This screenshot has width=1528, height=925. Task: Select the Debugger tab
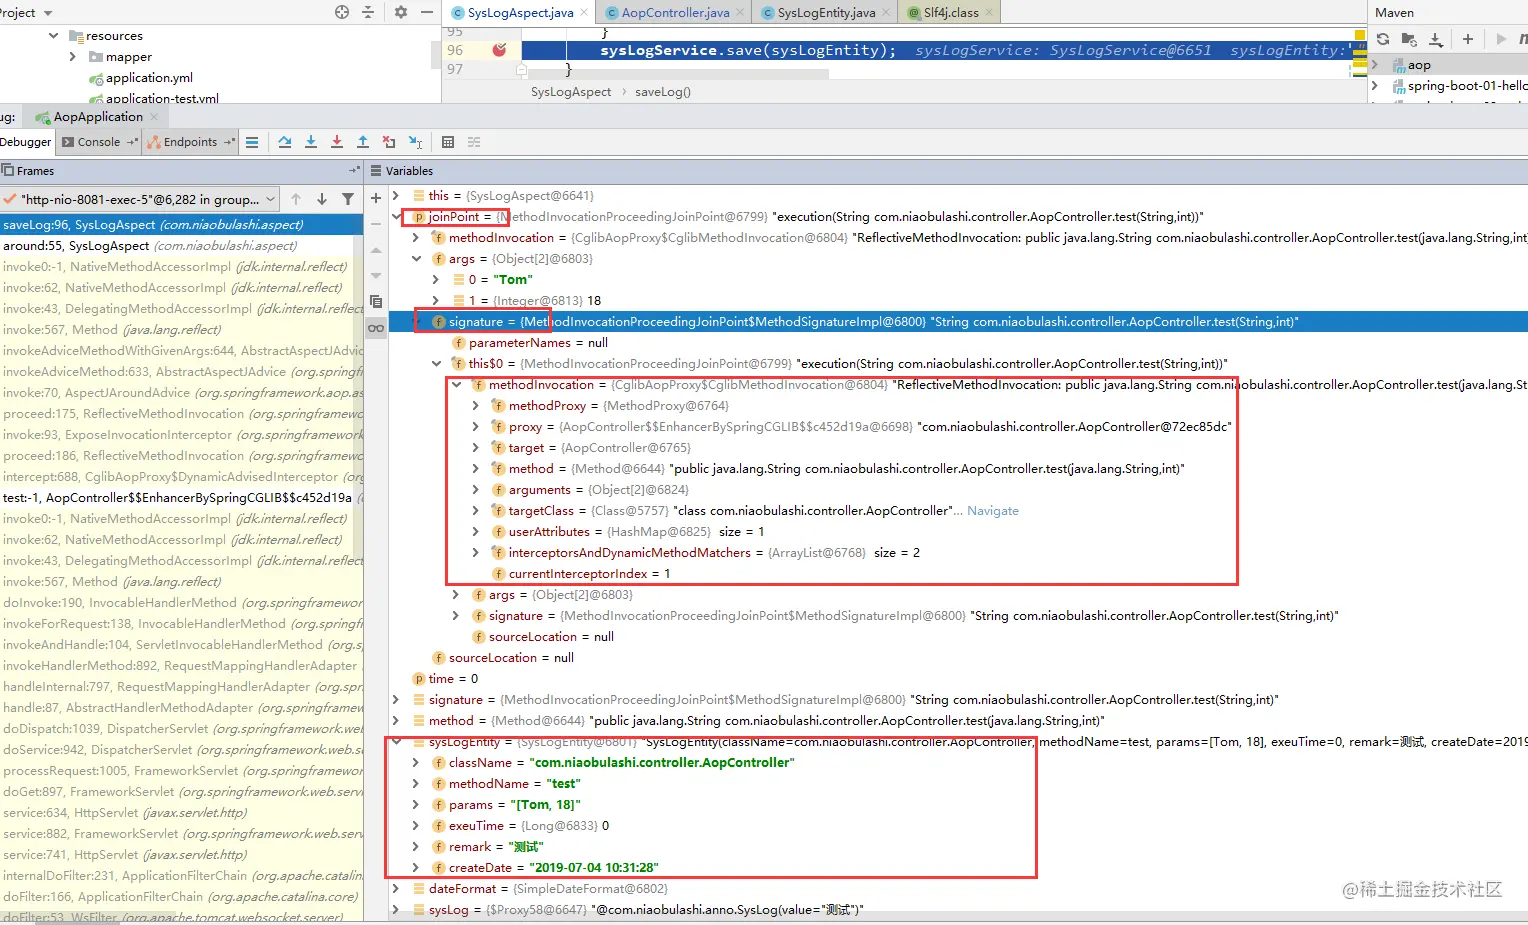point(26,142)
